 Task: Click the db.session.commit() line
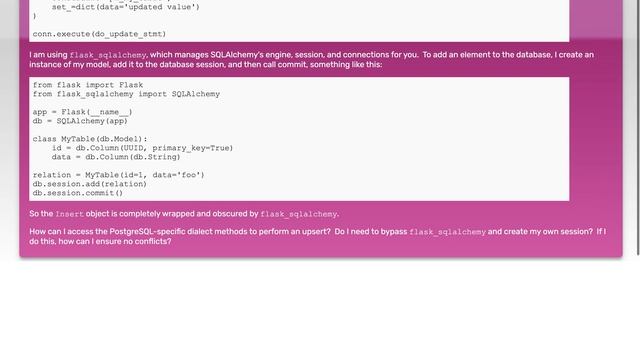click(x=78, y=193)
